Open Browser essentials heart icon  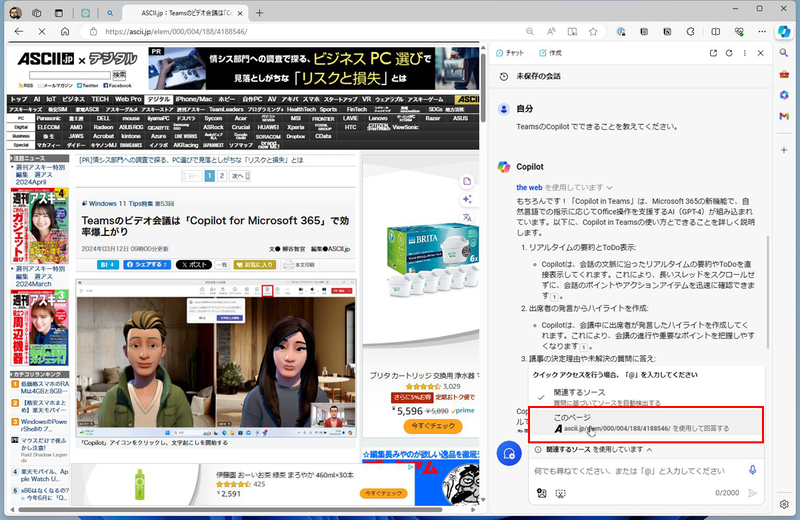tap(739, 32)
